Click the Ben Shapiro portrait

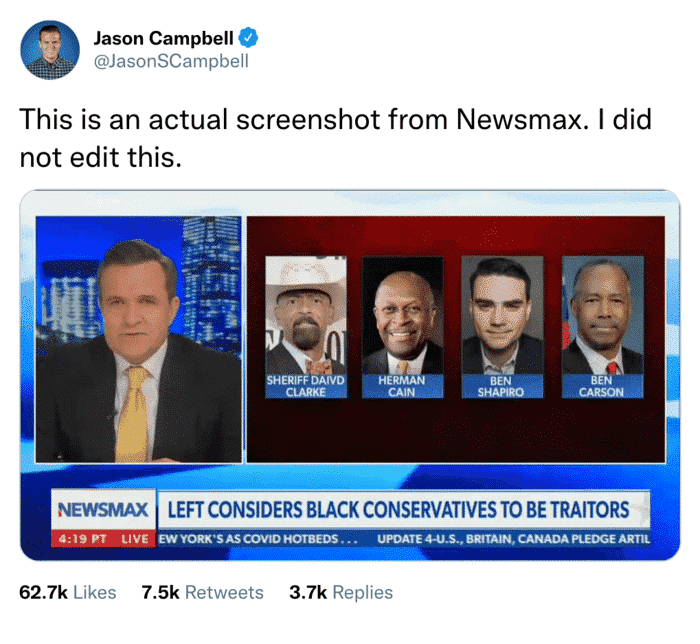[502, 315]
